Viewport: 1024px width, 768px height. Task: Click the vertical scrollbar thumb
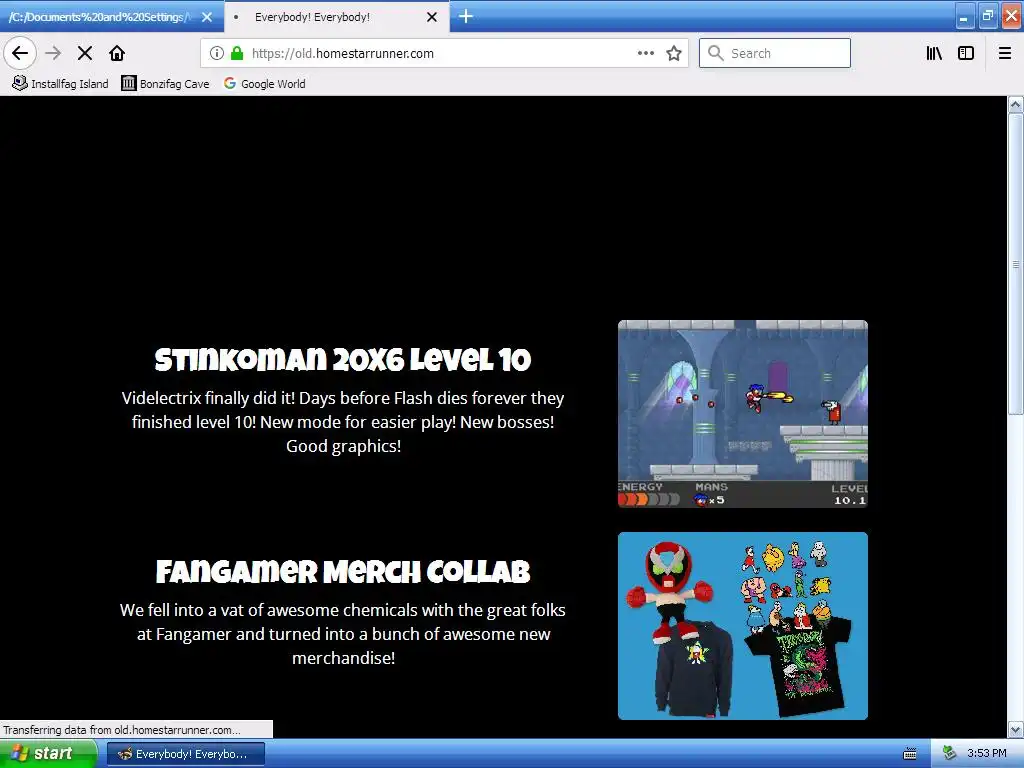coord(1016,264)
